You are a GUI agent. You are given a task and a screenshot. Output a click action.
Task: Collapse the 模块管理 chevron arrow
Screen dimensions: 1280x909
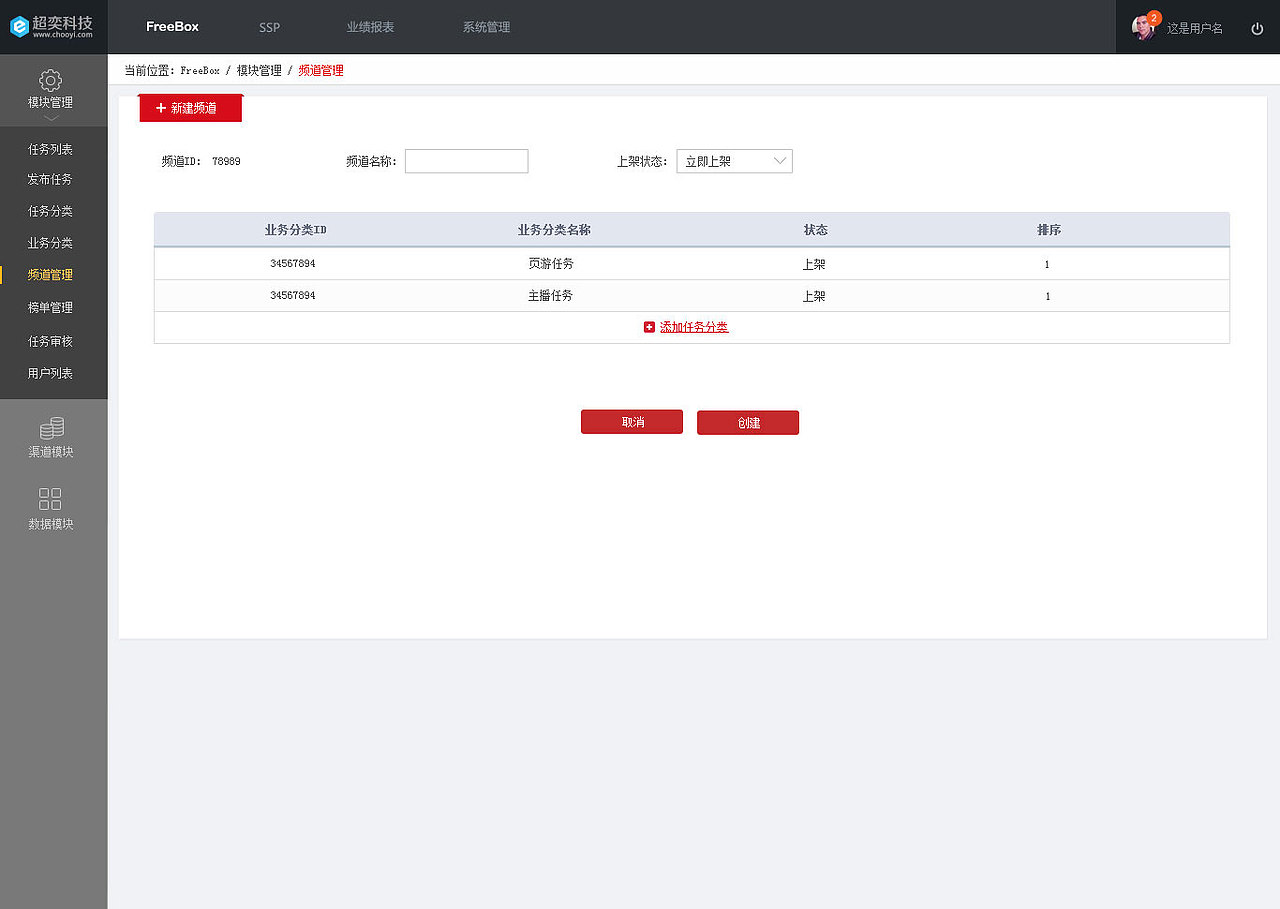click(x=51, y=118)
